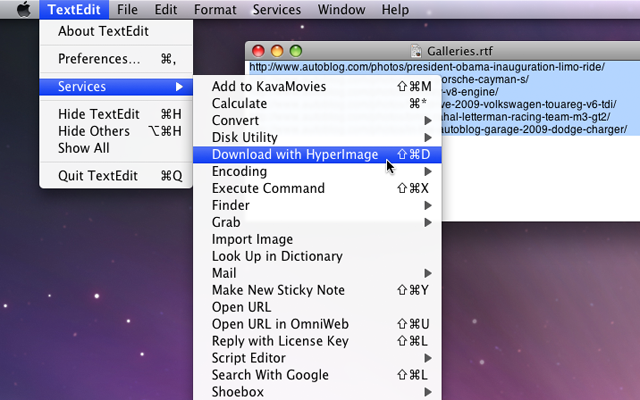Open the Apple menu icon
Screen dimensions: 640x400
coord(23,10)
